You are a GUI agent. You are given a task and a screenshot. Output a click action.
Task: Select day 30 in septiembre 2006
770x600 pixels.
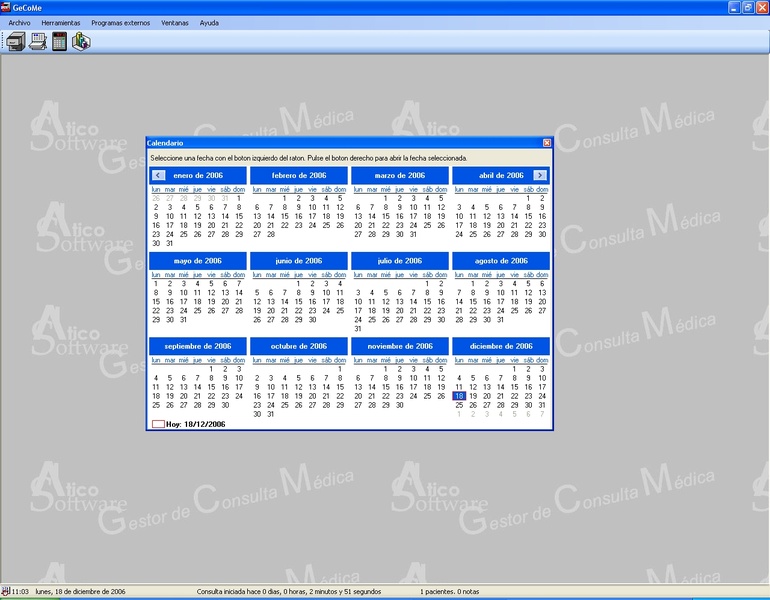click(225, 405)
